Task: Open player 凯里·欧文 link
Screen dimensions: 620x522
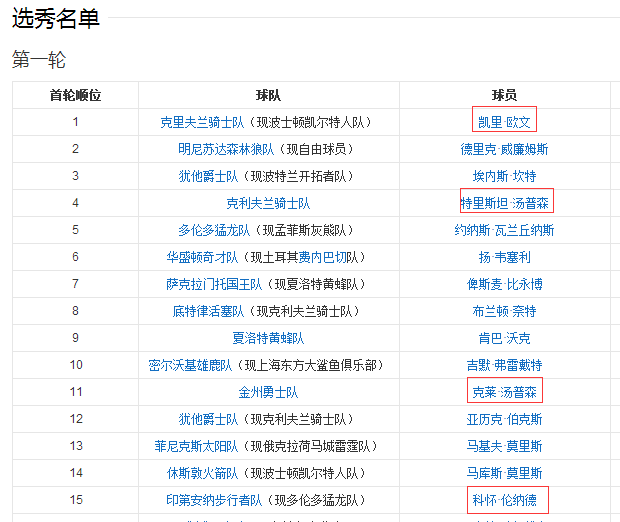Action: [x=504, y=122]
